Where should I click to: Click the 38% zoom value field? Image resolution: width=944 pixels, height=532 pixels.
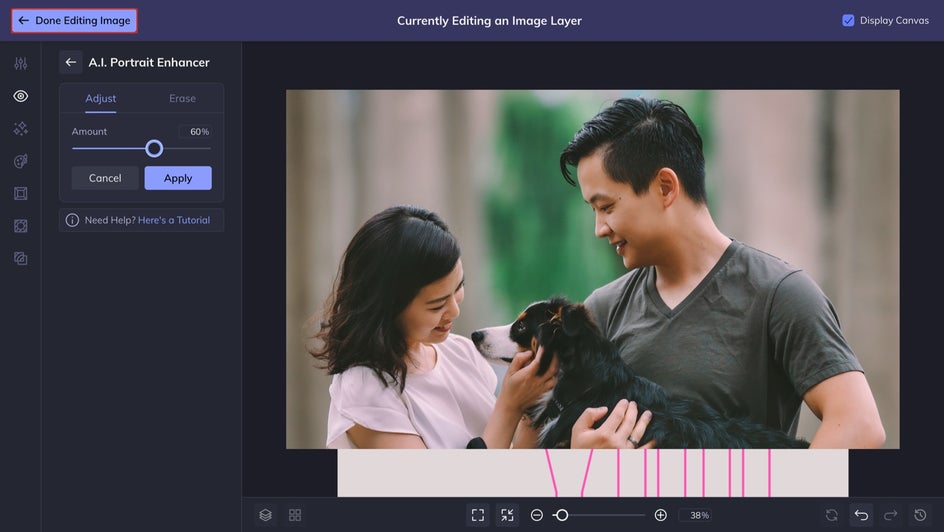(x=695, y=515)
